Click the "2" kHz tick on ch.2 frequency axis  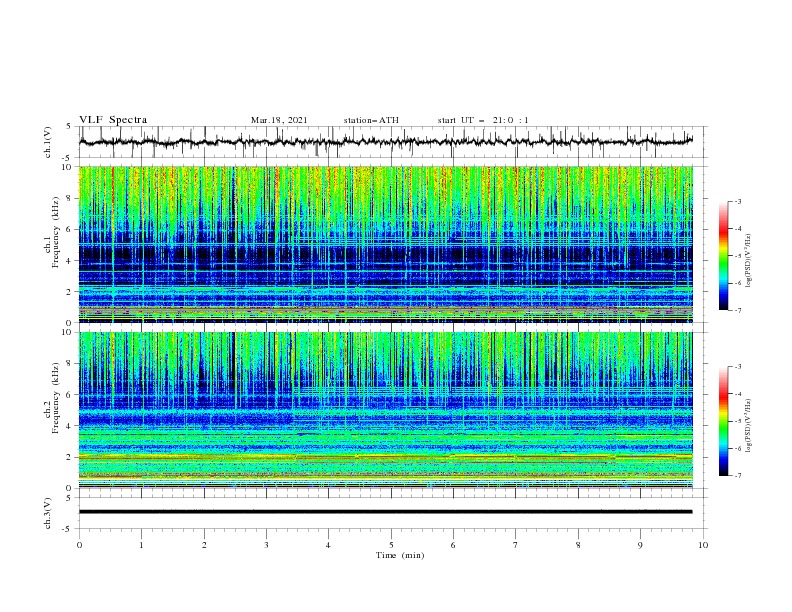pyautogui.click(x=71, y=457)
